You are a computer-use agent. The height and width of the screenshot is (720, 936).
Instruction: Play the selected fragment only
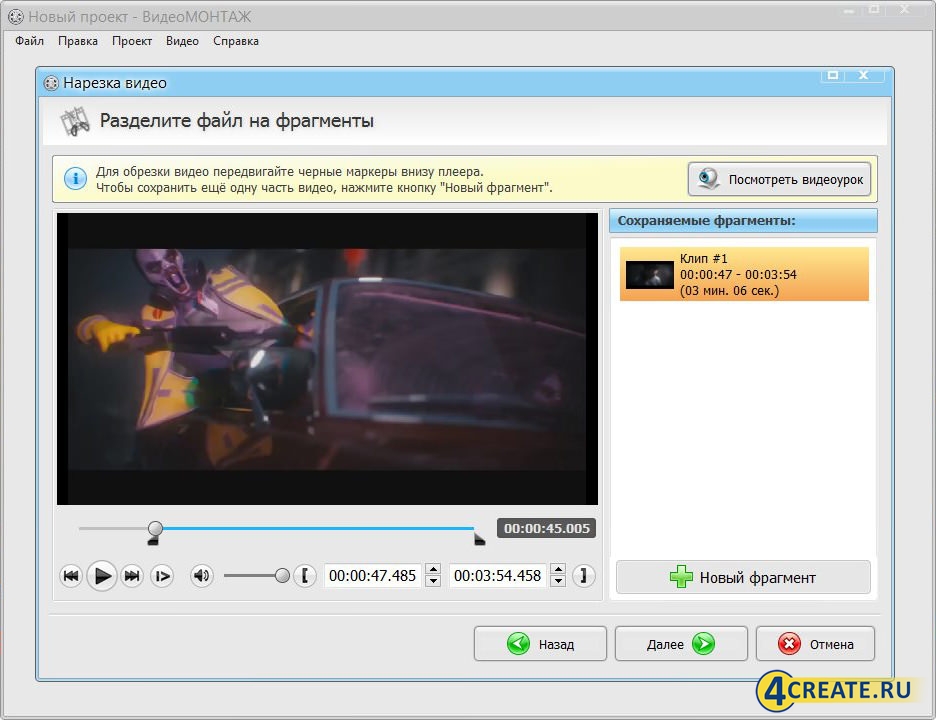(x=162, y=576)
